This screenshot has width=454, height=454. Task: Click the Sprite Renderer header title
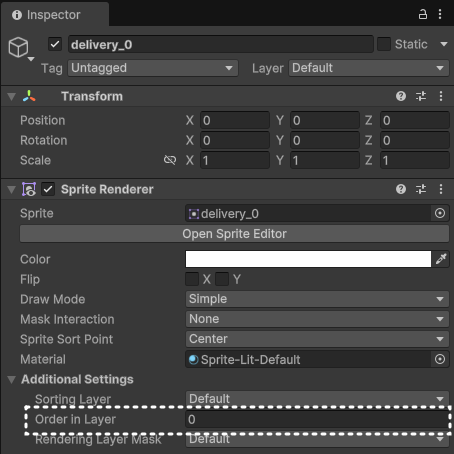[107, 189]
